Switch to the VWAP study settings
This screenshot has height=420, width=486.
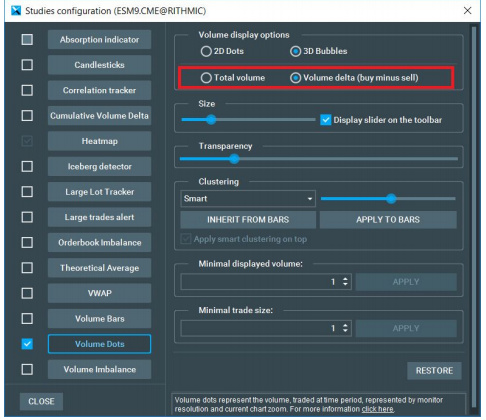(99, 293)
